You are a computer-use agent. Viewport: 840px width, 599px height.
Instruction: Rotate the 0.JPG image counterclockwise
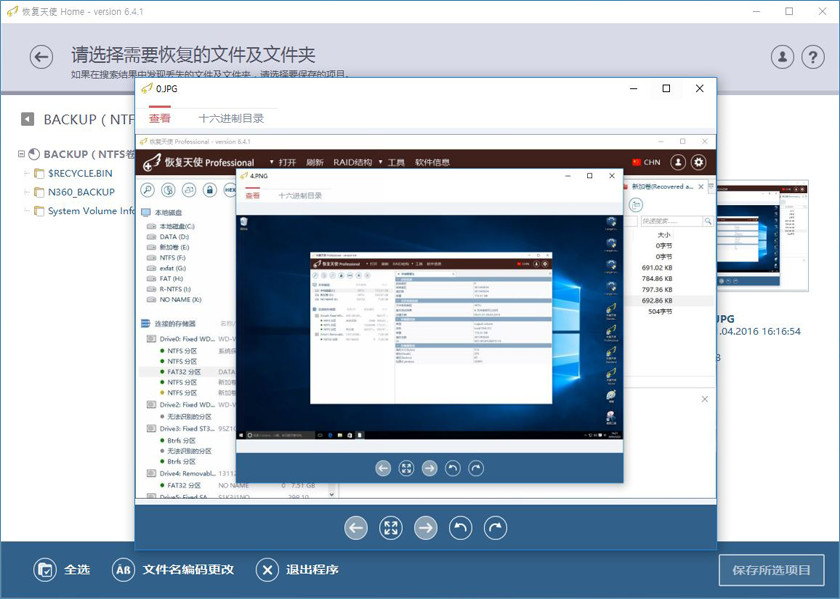point(461,528)
